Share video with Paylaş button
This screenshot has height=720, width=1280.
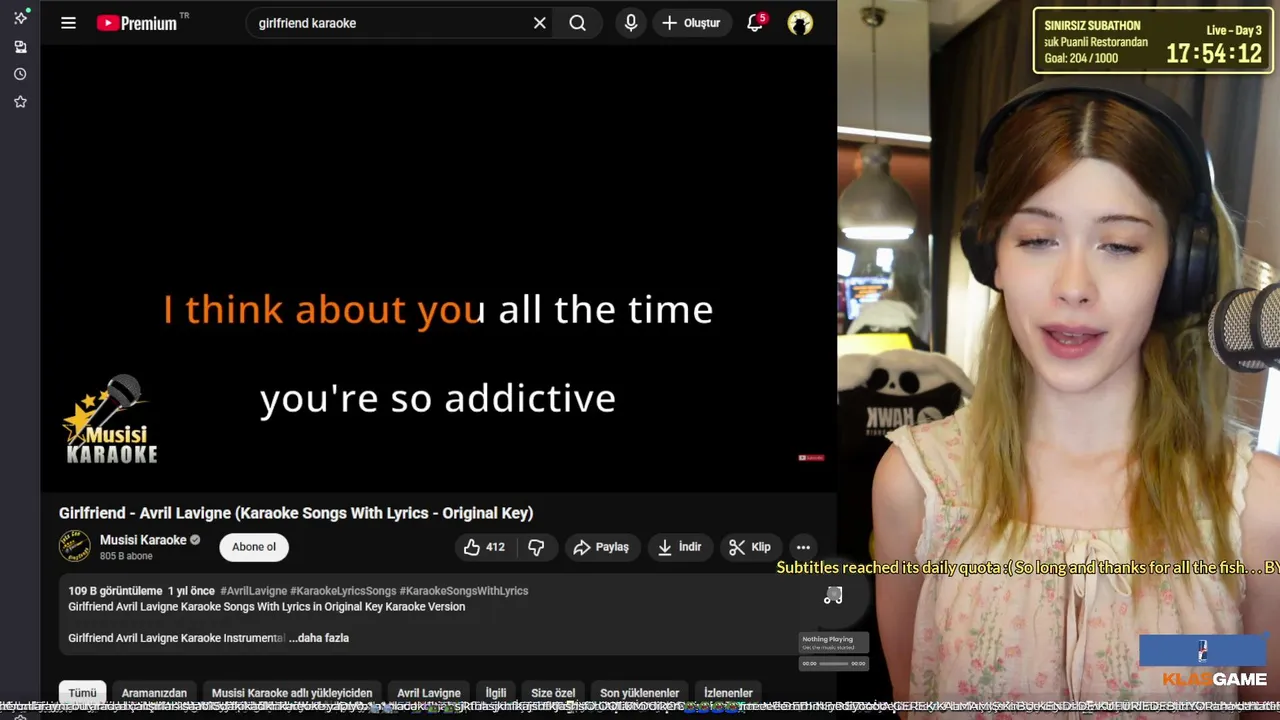pos(601,547)
